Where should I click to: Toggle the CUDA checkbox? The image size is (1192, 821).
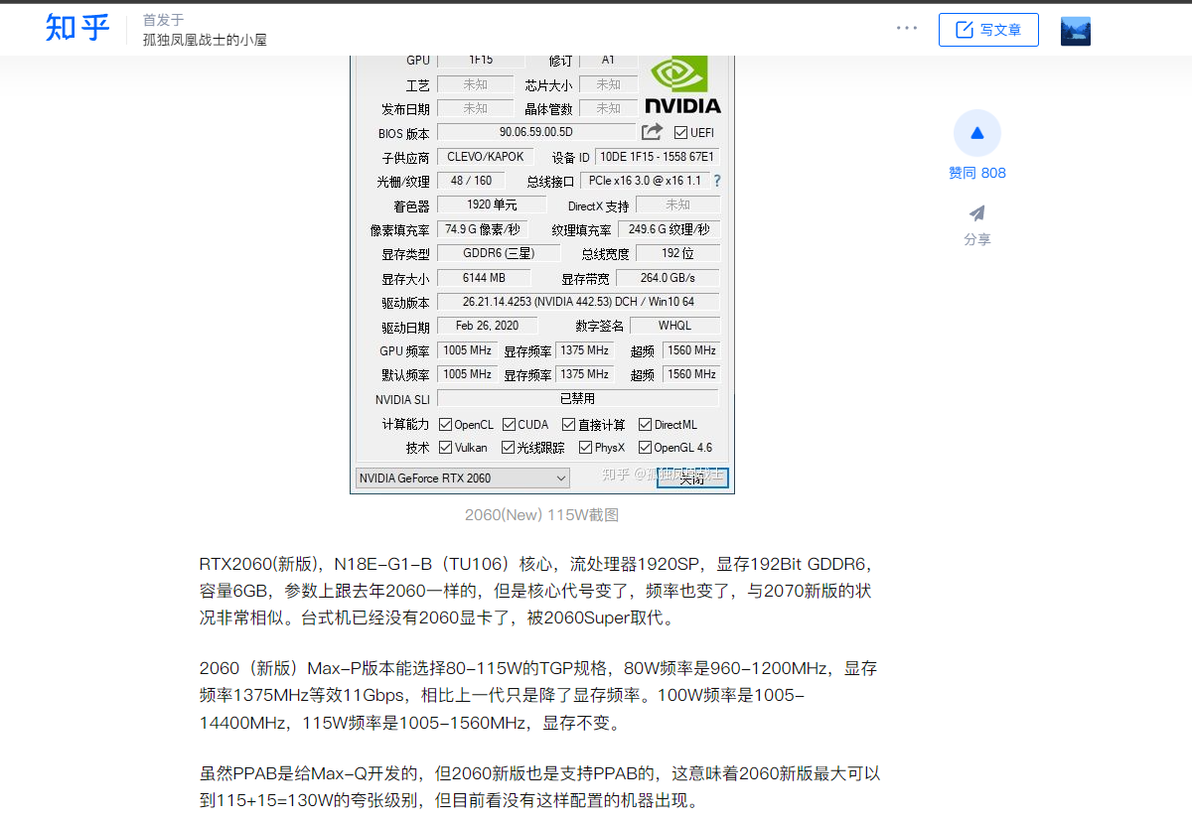[x=509, y=424]
